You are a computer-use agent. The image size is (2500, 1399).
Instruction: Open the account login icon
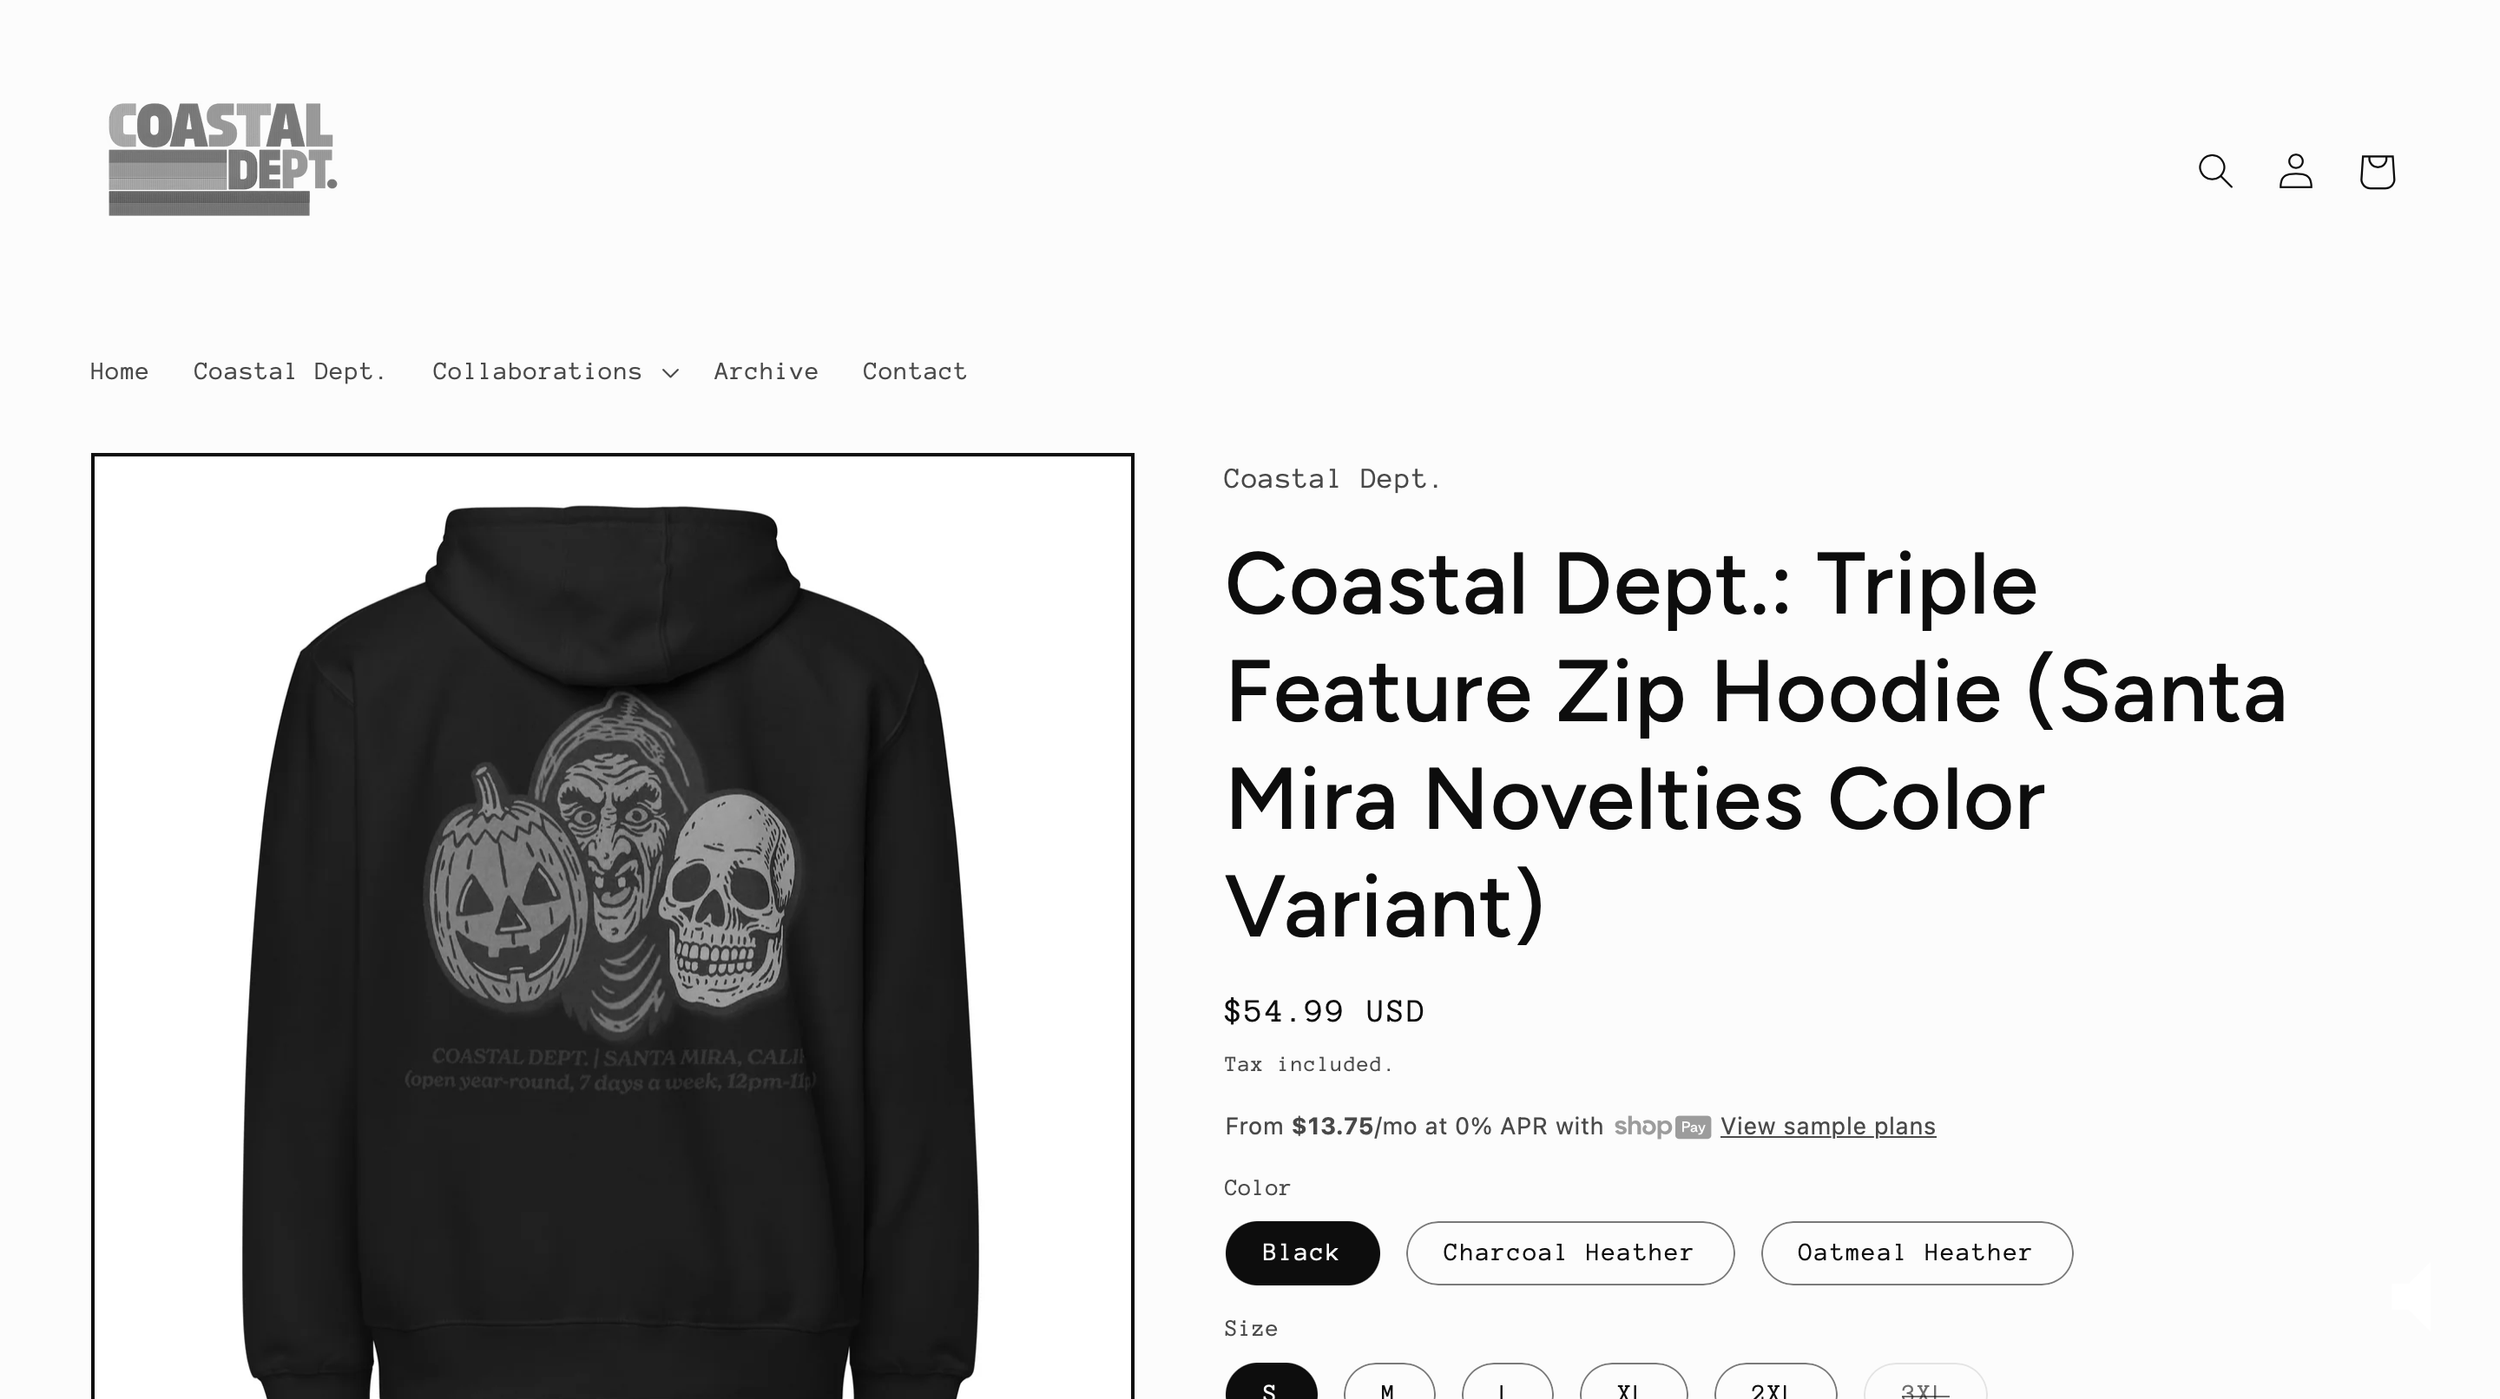2296,171
